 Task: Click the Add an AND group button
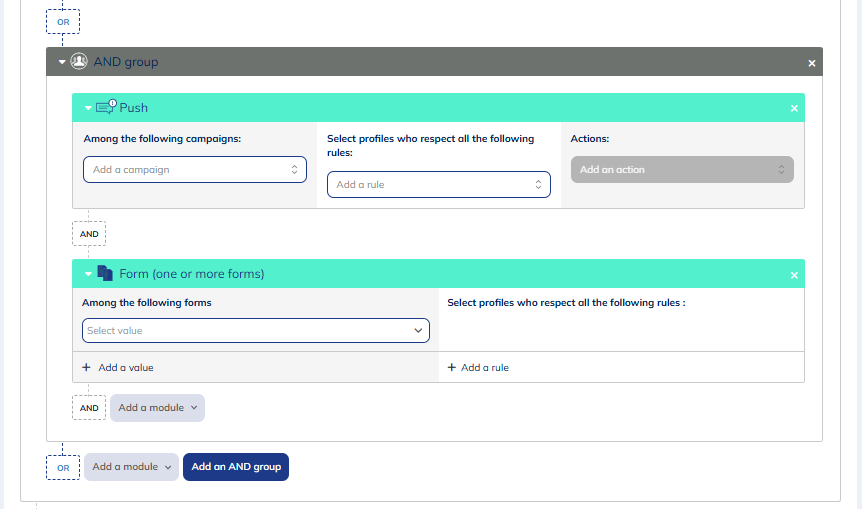(236, 467)
